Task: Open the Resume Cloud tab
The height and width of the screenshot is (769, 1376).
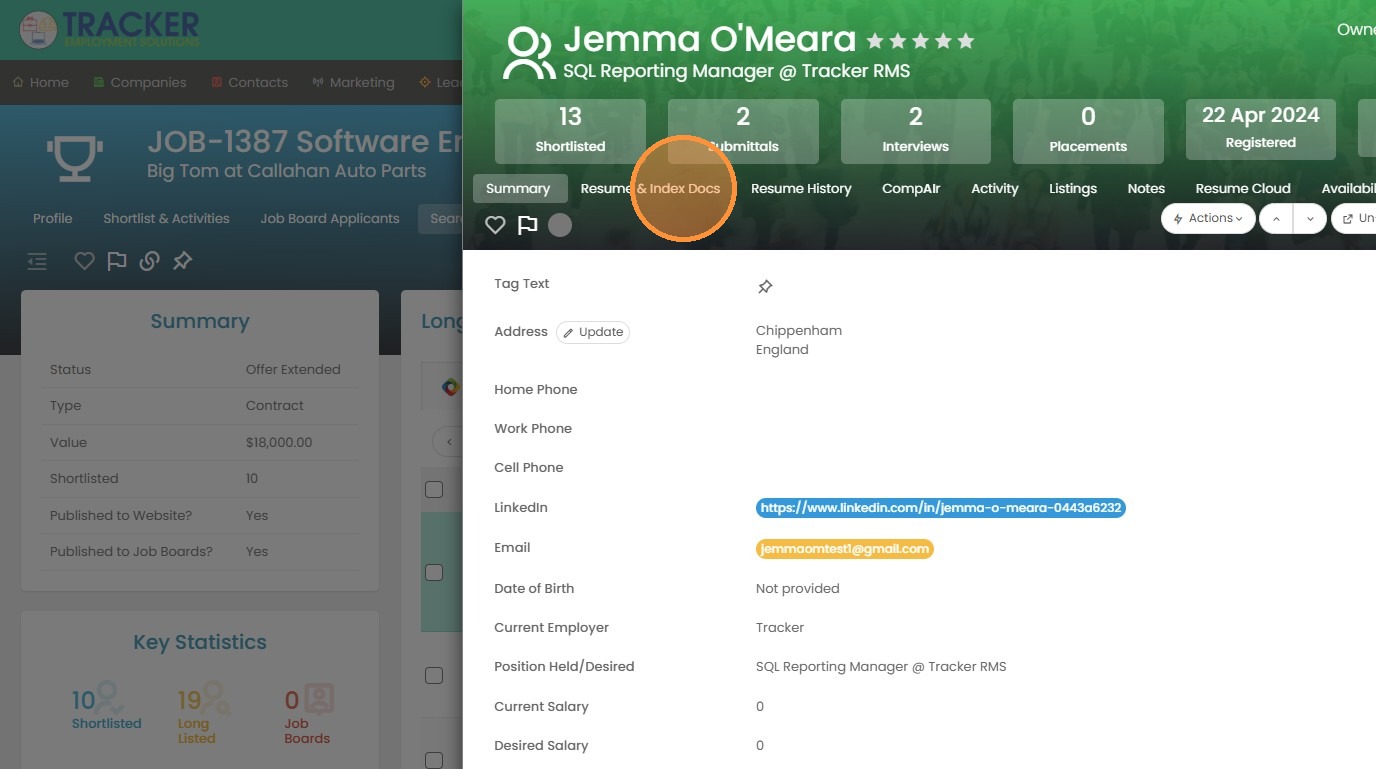Action: point(1243,188)
